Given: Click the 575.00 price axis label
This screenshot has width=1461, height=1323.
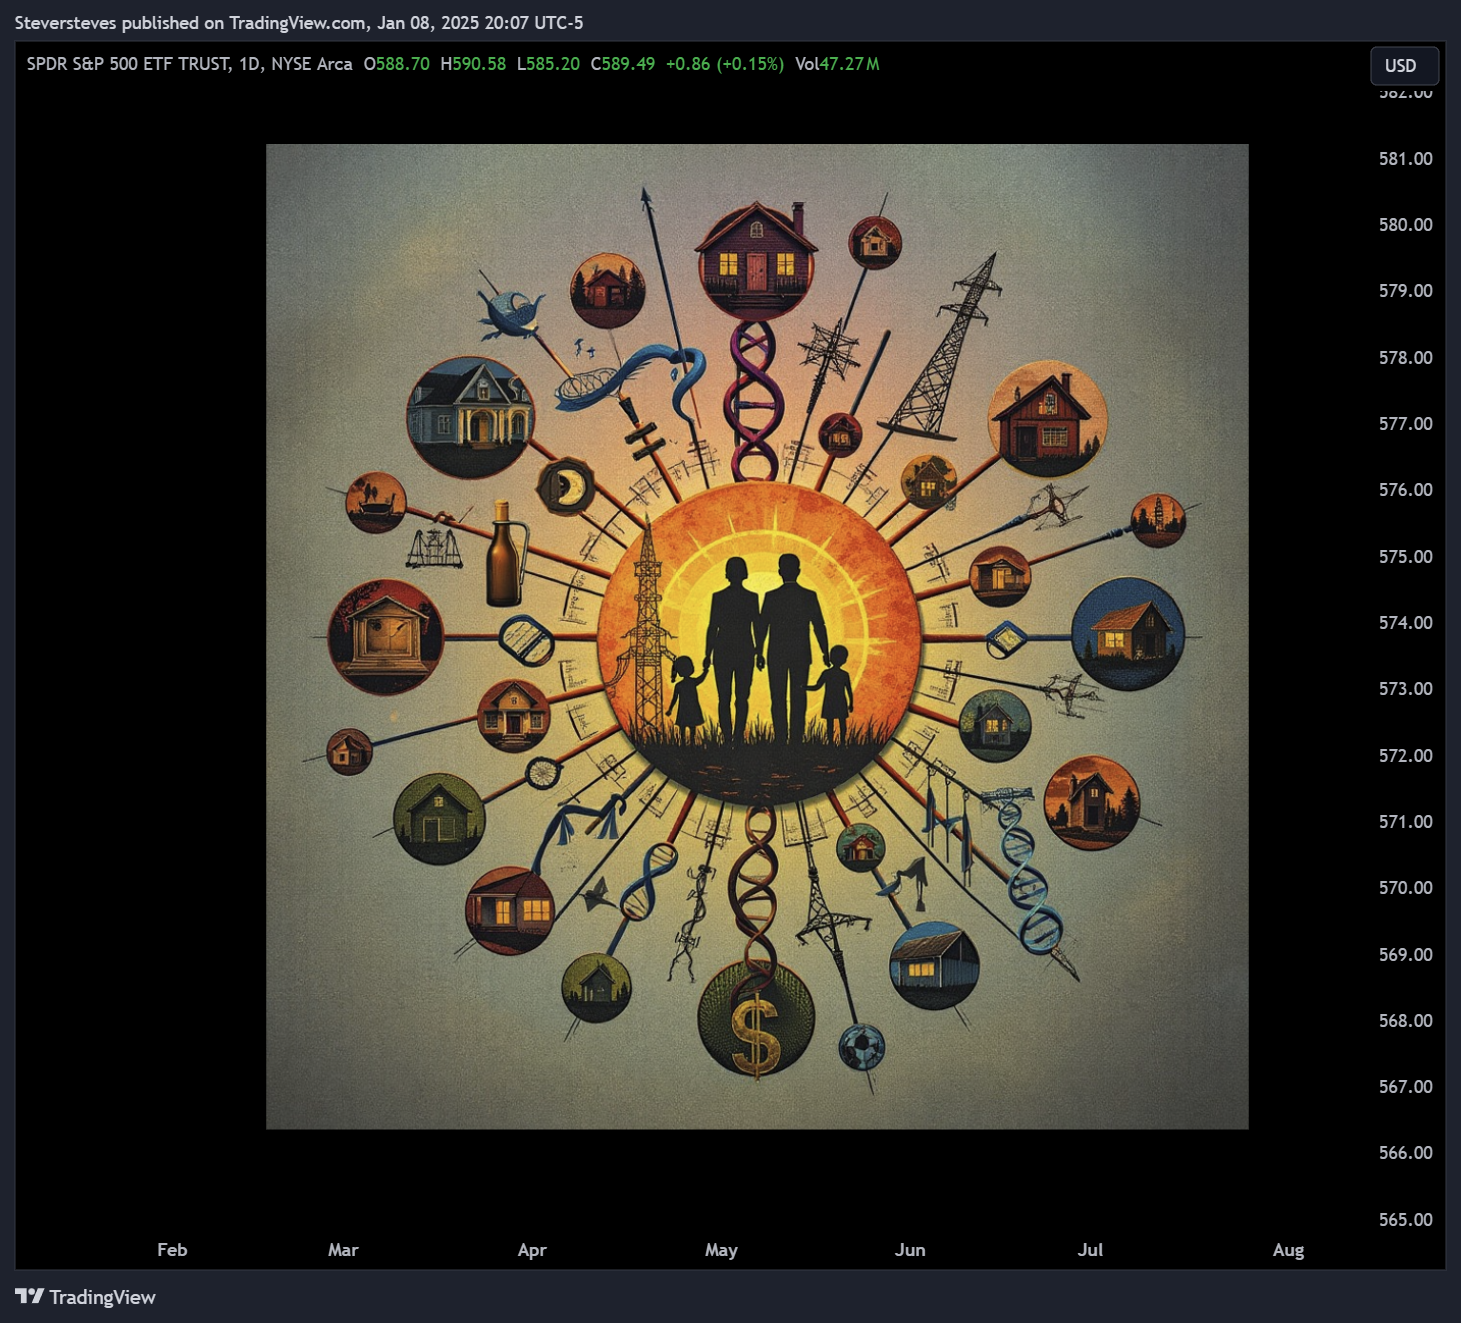Looking at the screenshot, I should click(1405, 557).
